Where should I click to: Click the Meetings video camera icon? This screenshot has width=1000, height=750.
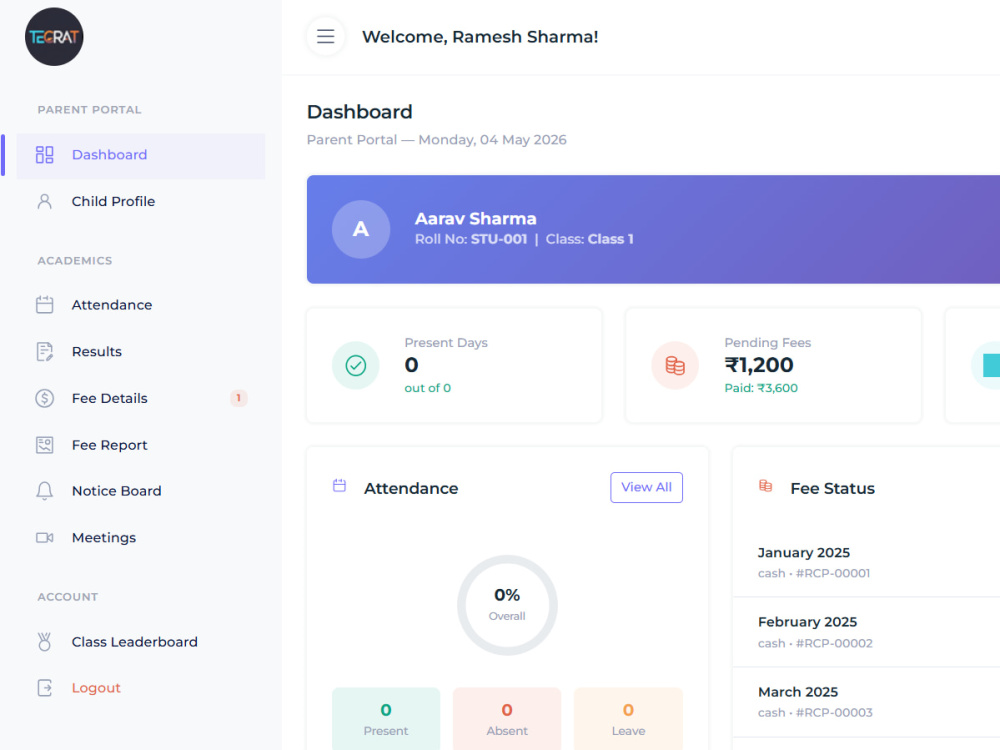(45, 538)
